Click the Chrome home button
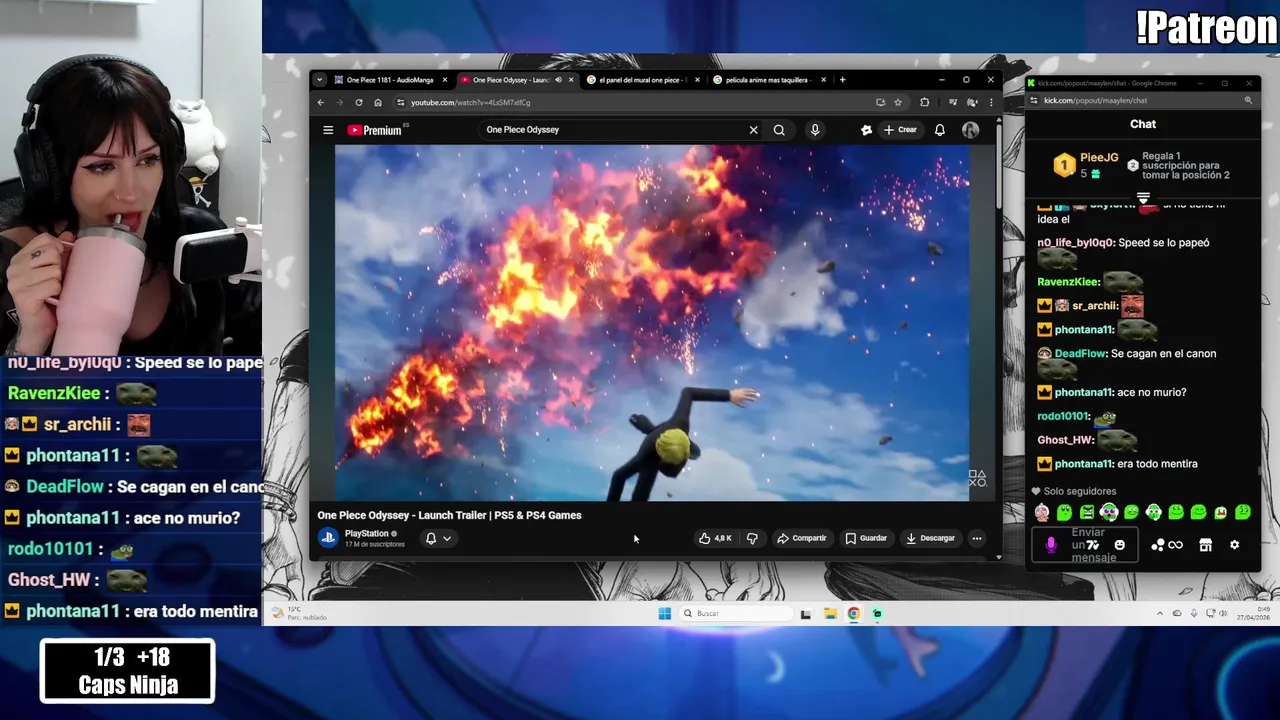 tap(378, 102)
